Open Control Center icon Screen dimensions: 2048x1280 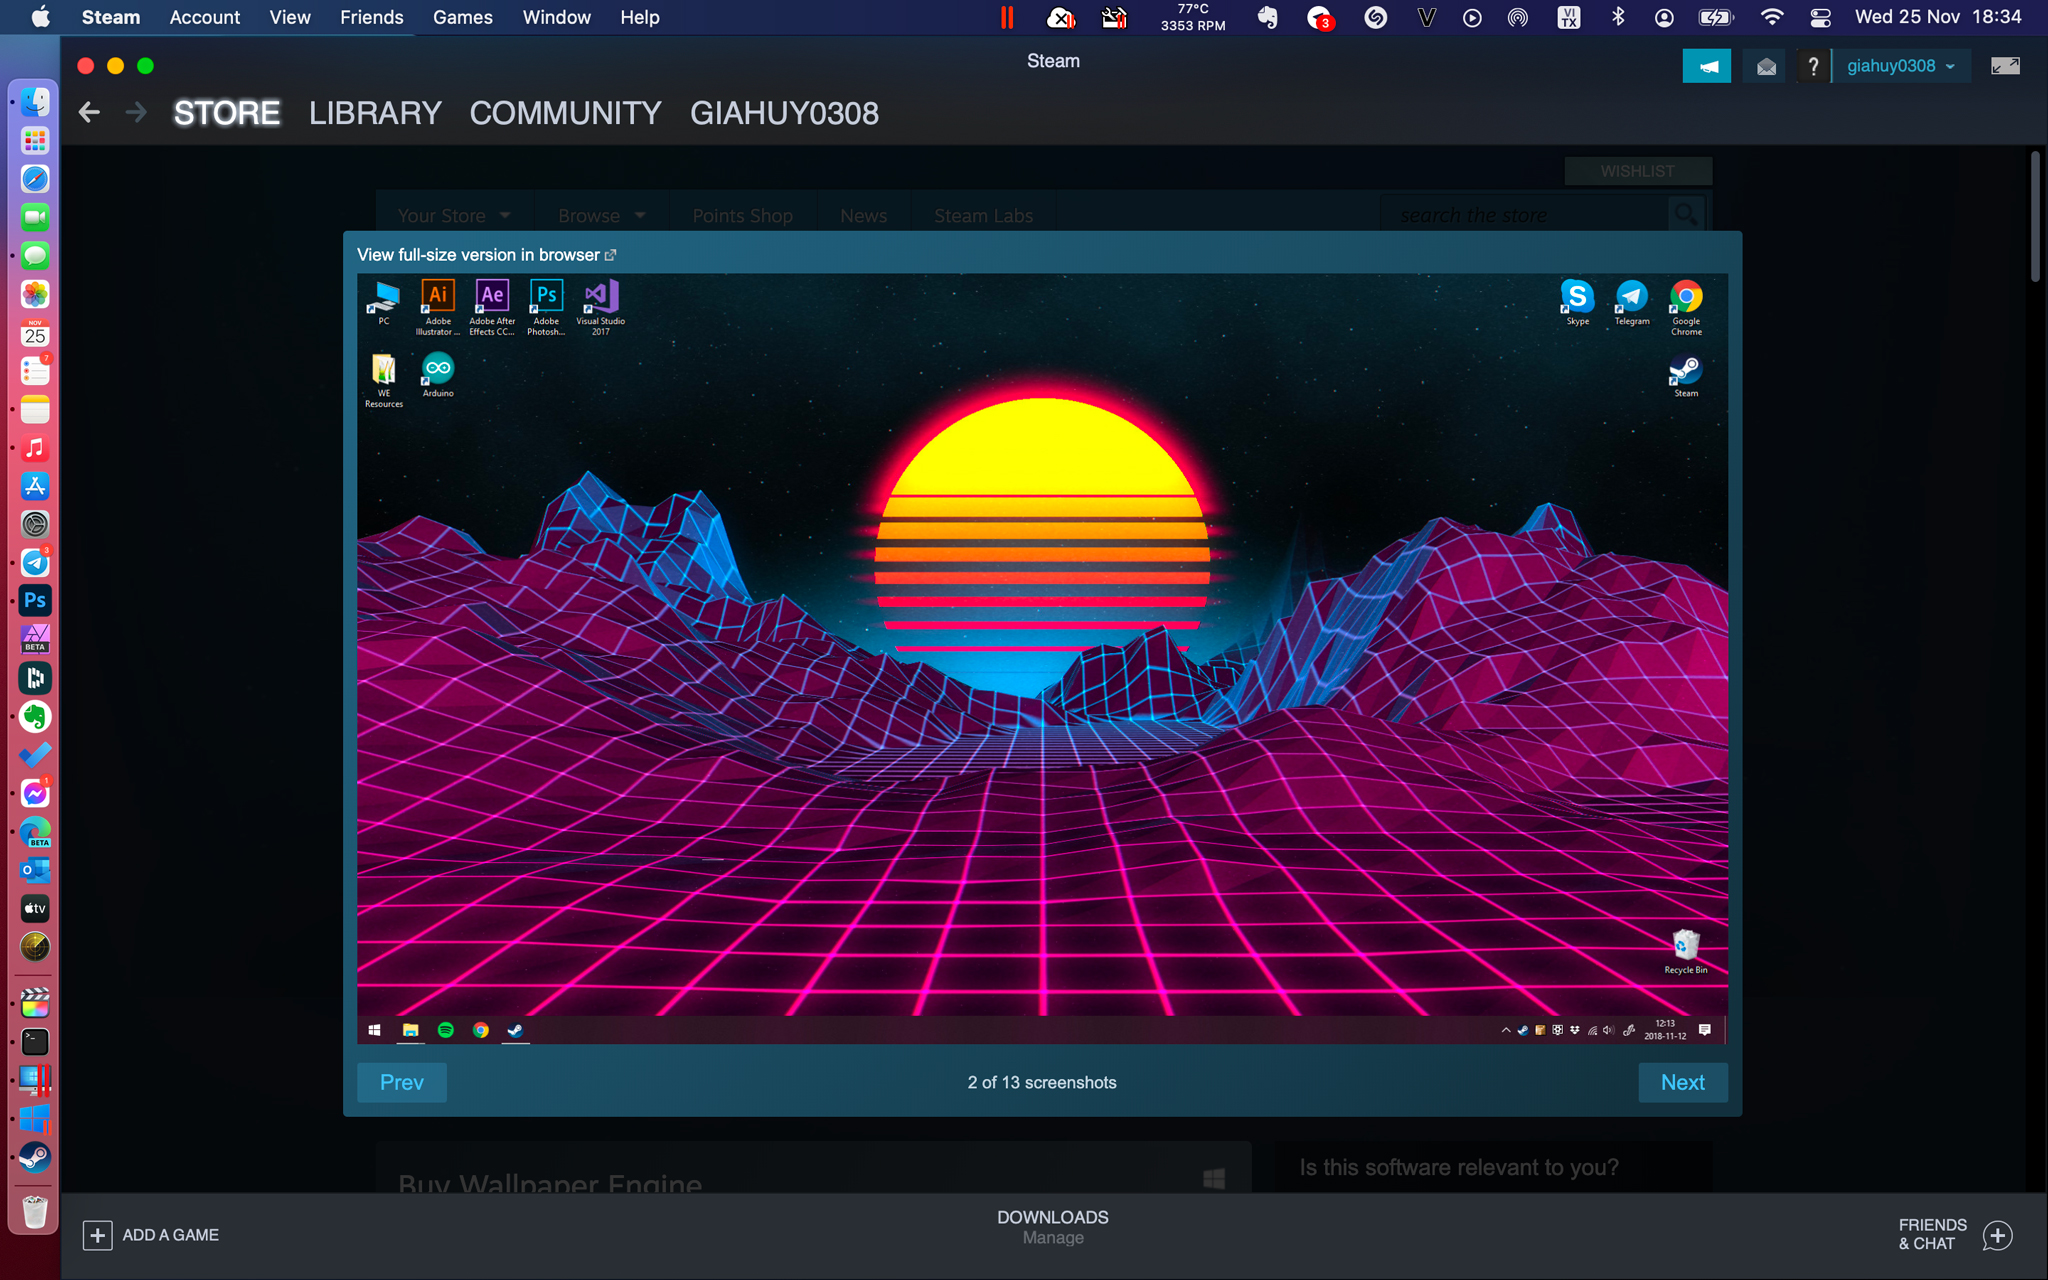click(1820, 17)
